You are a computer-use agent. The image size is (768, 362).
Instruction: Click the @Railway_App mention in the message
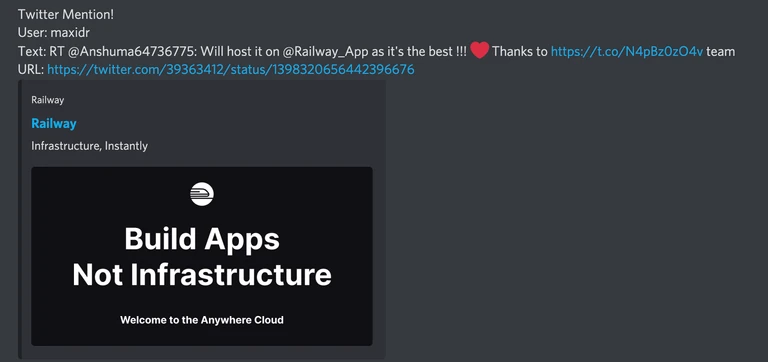pyautogui.click(x=325, y=51)
